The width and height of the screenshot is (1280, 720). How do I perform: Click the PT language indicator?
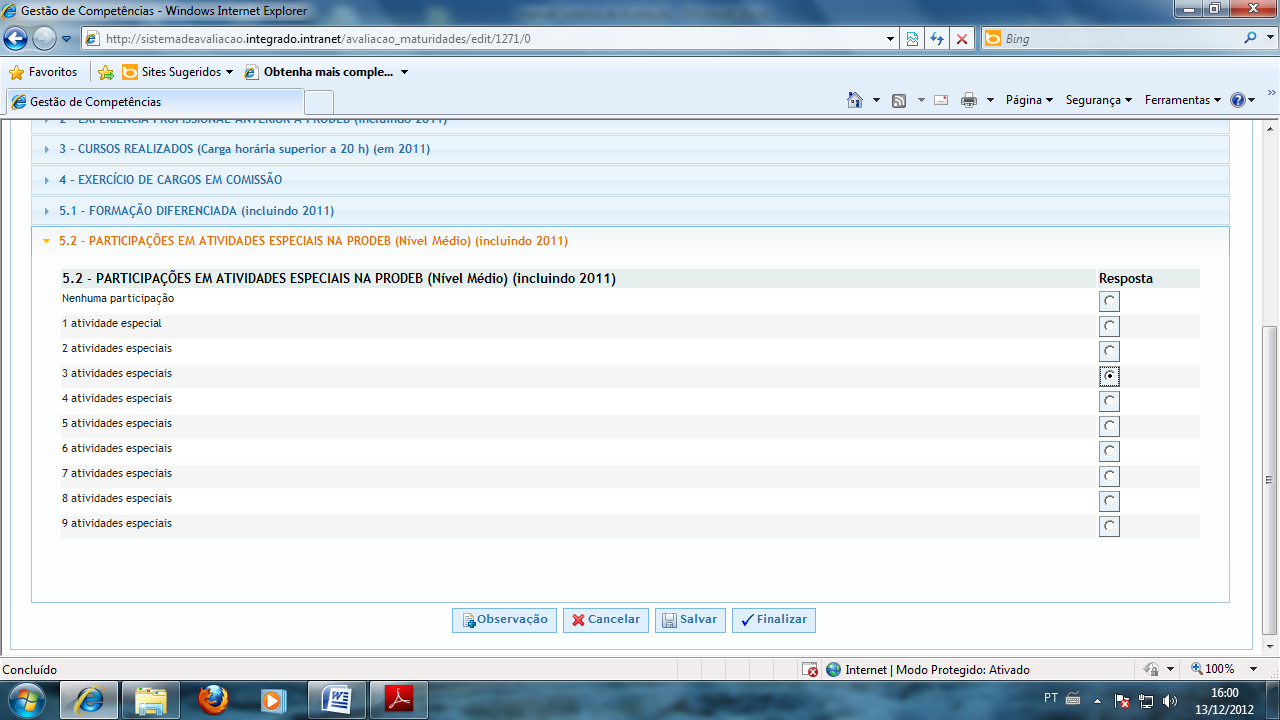click(1051, 698)
